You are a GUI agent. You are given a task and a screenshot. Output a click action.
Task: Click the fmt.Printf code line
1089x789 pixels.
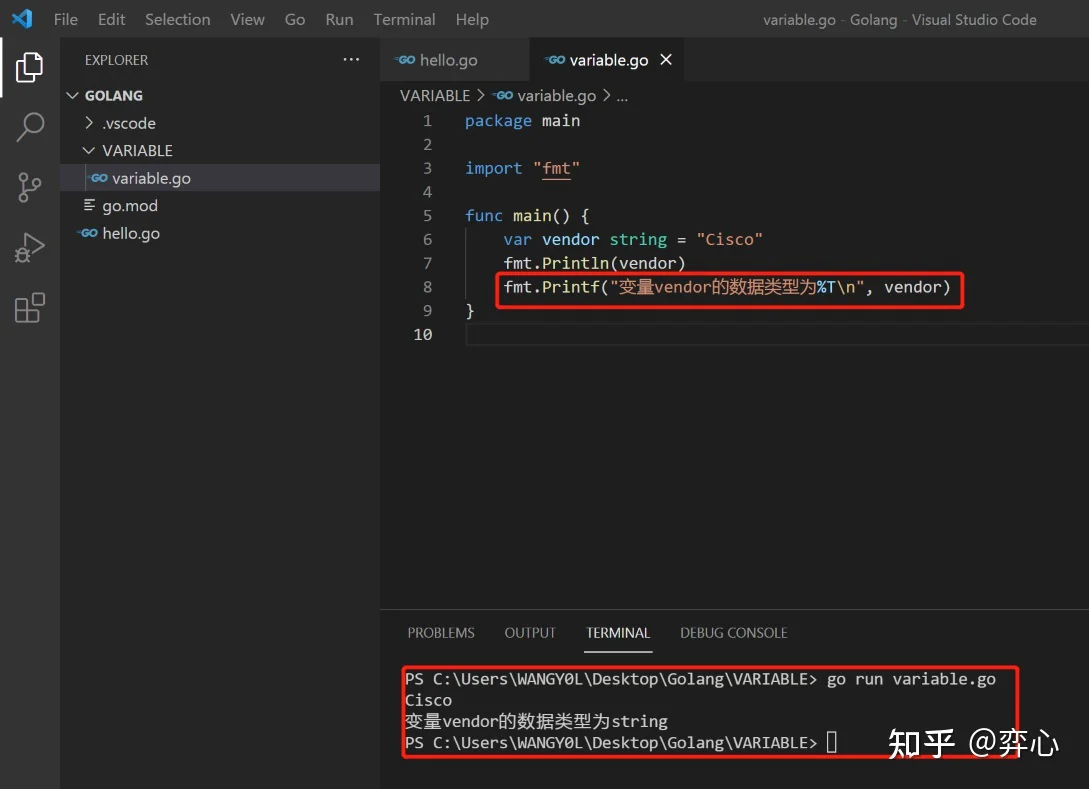point(726,287)
